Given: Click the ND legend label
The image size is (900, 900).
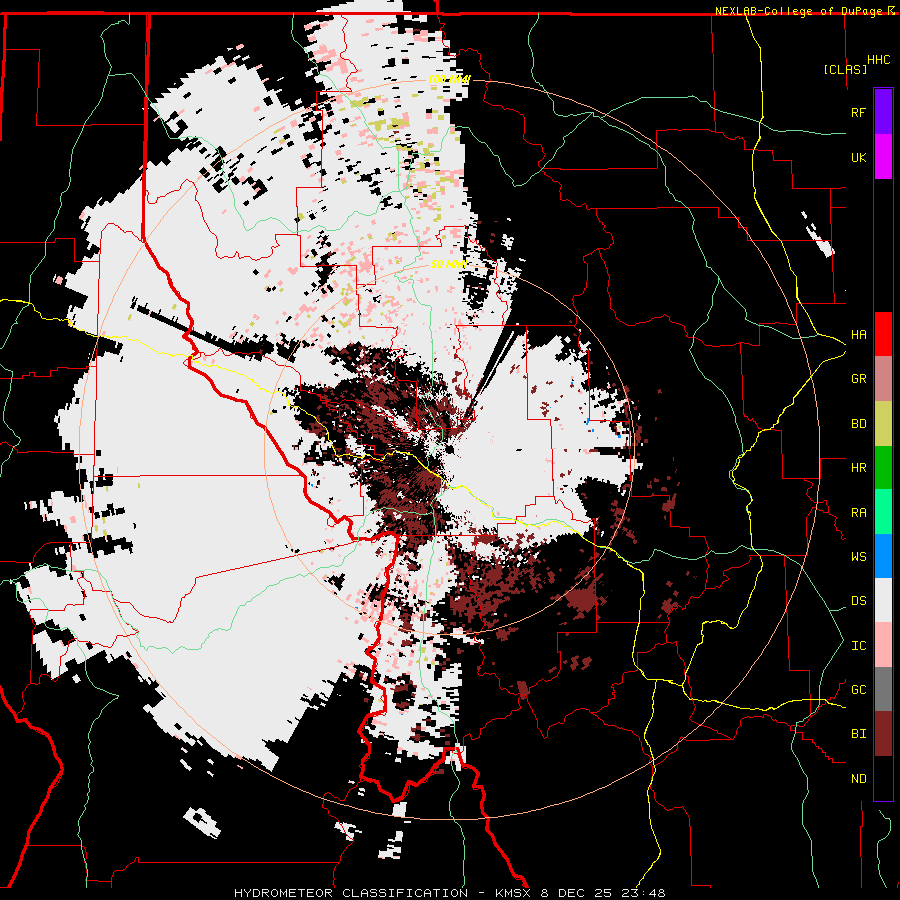Looking at the screenshot, I should click(858, 779).
